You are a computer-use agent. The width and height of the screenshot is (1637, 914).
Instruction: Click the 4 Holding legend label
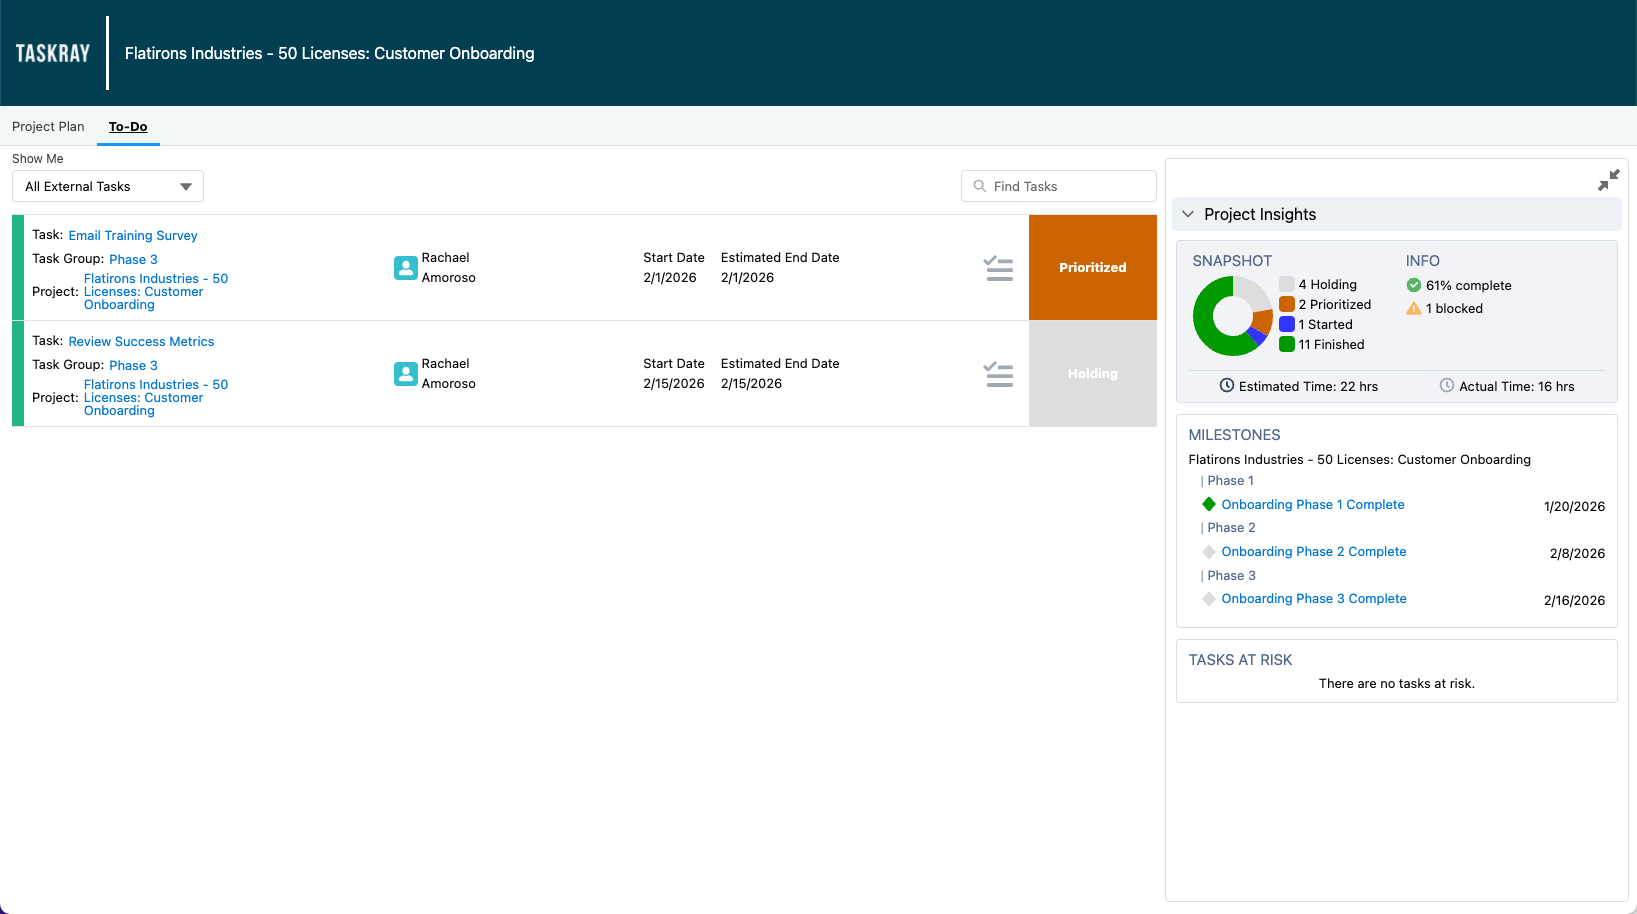click(1328, 285)
